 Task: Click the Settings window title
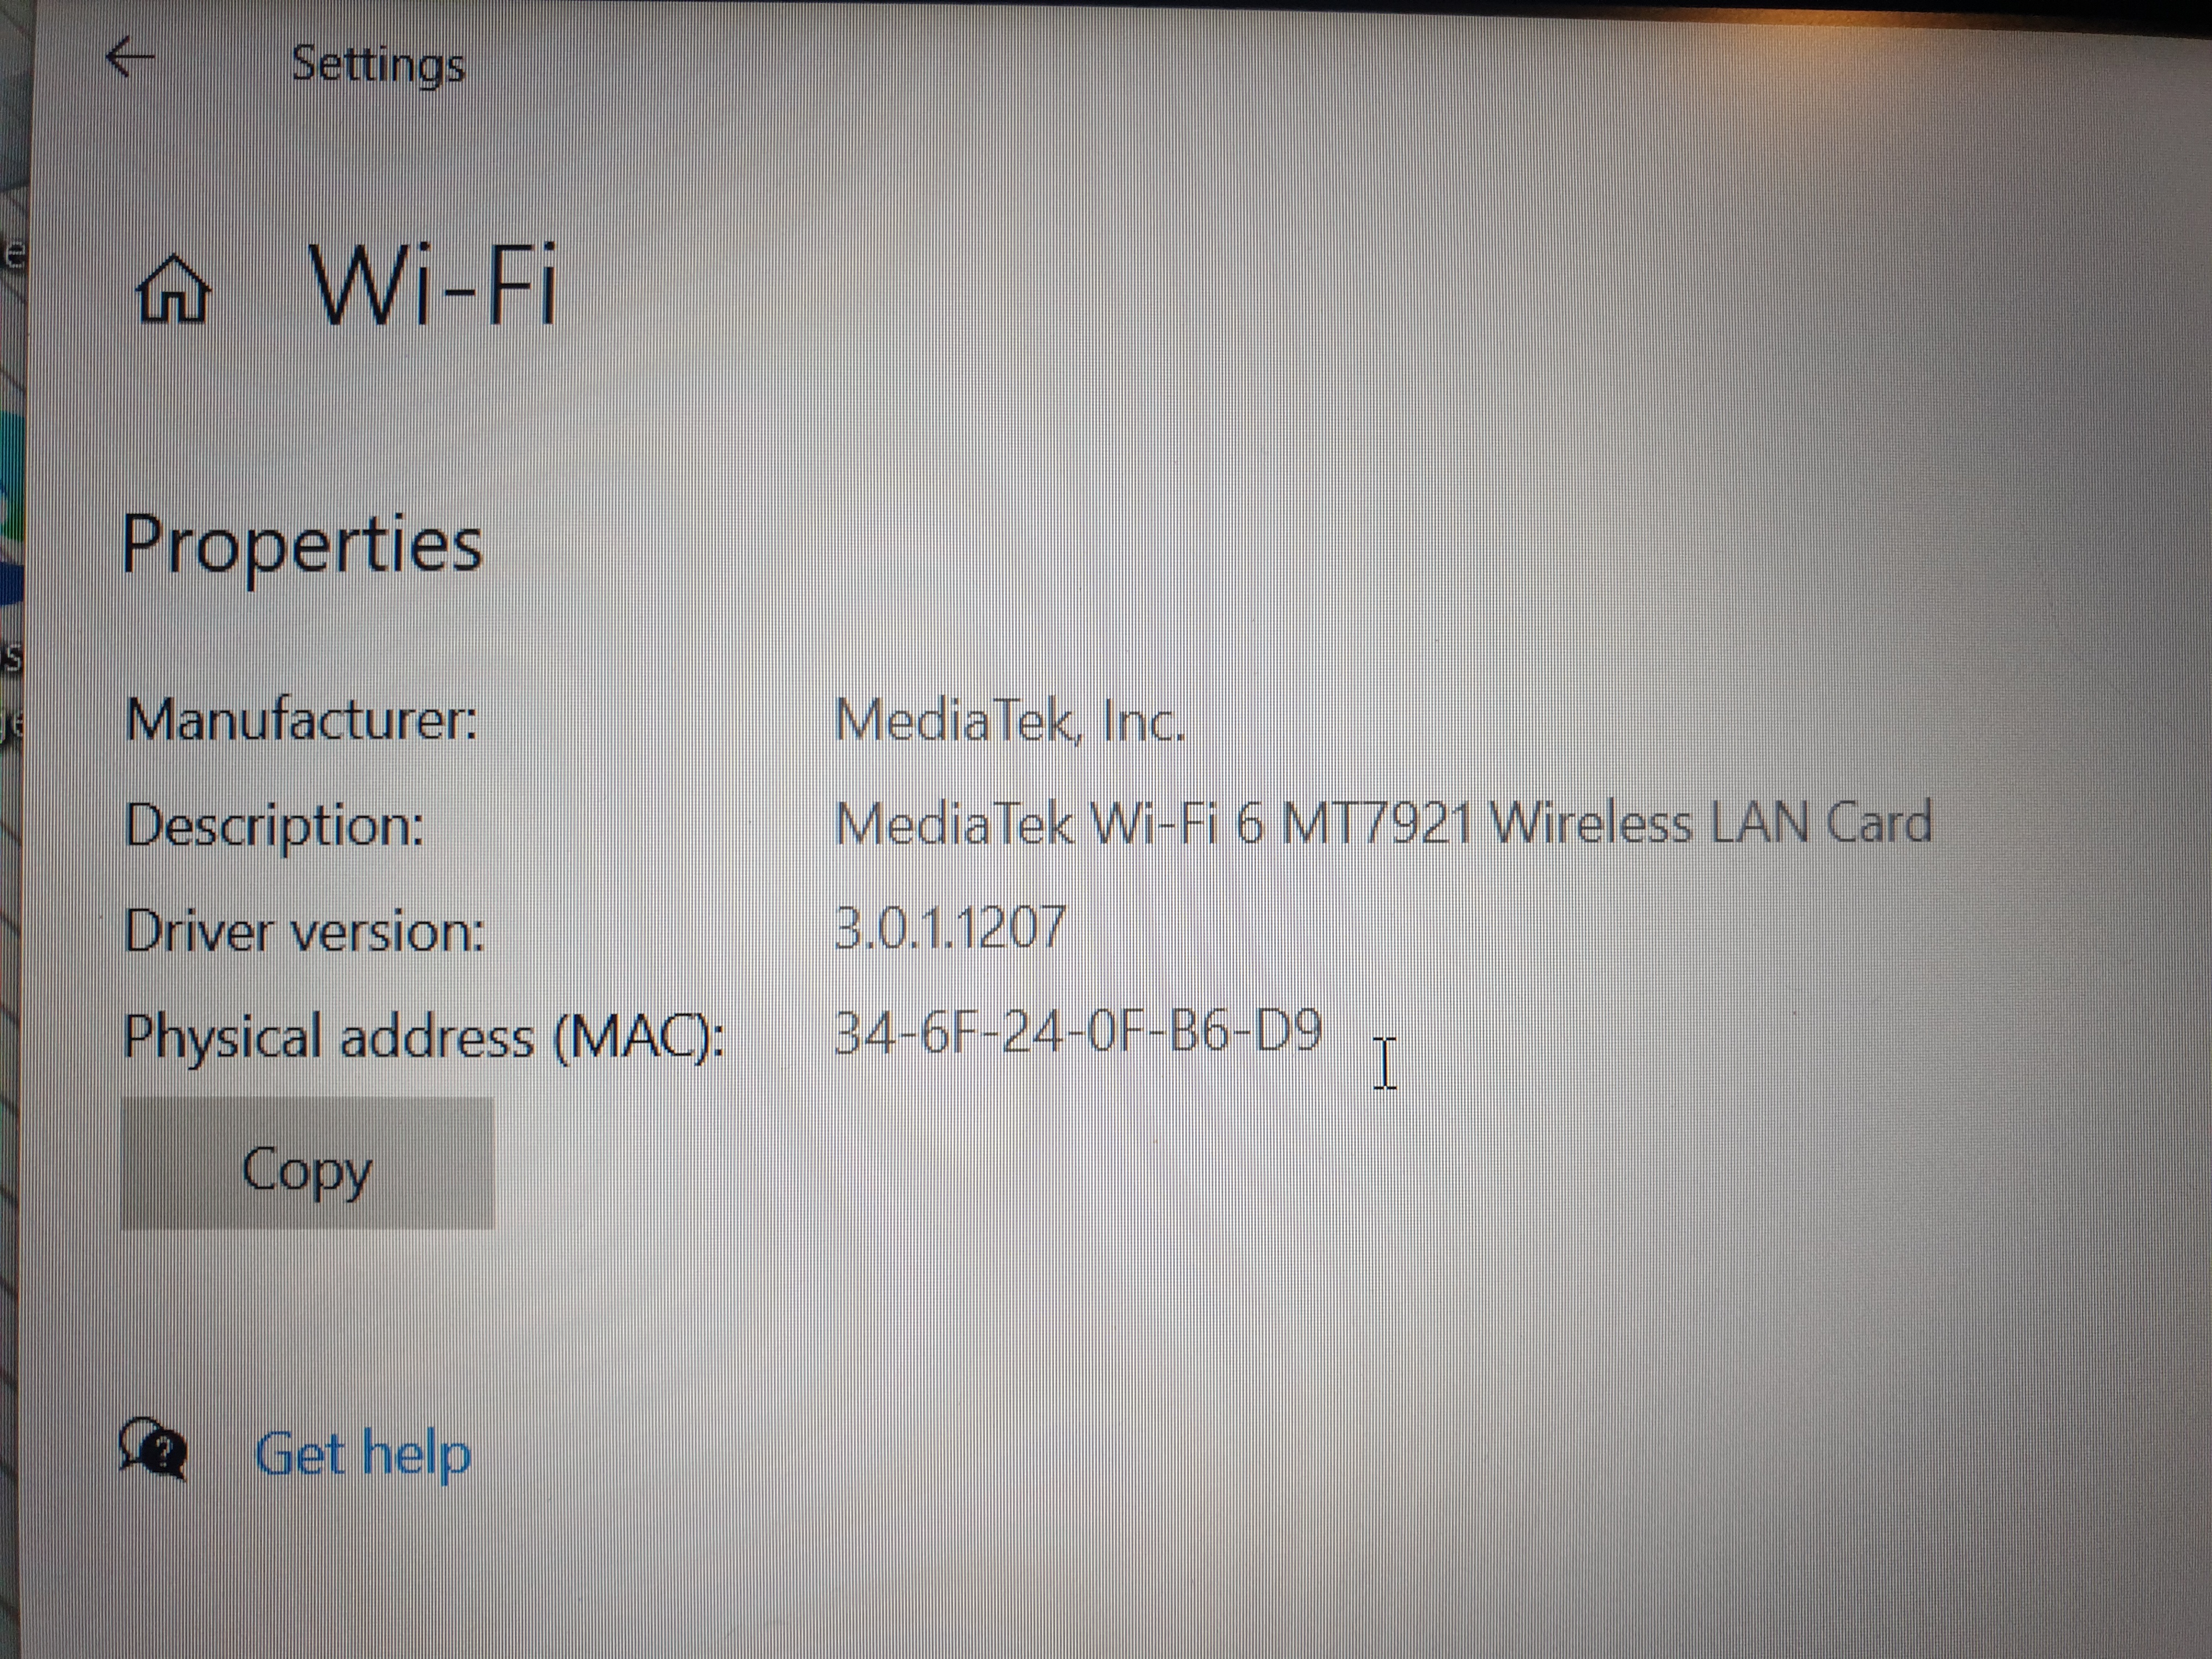[x=378, y=66]
